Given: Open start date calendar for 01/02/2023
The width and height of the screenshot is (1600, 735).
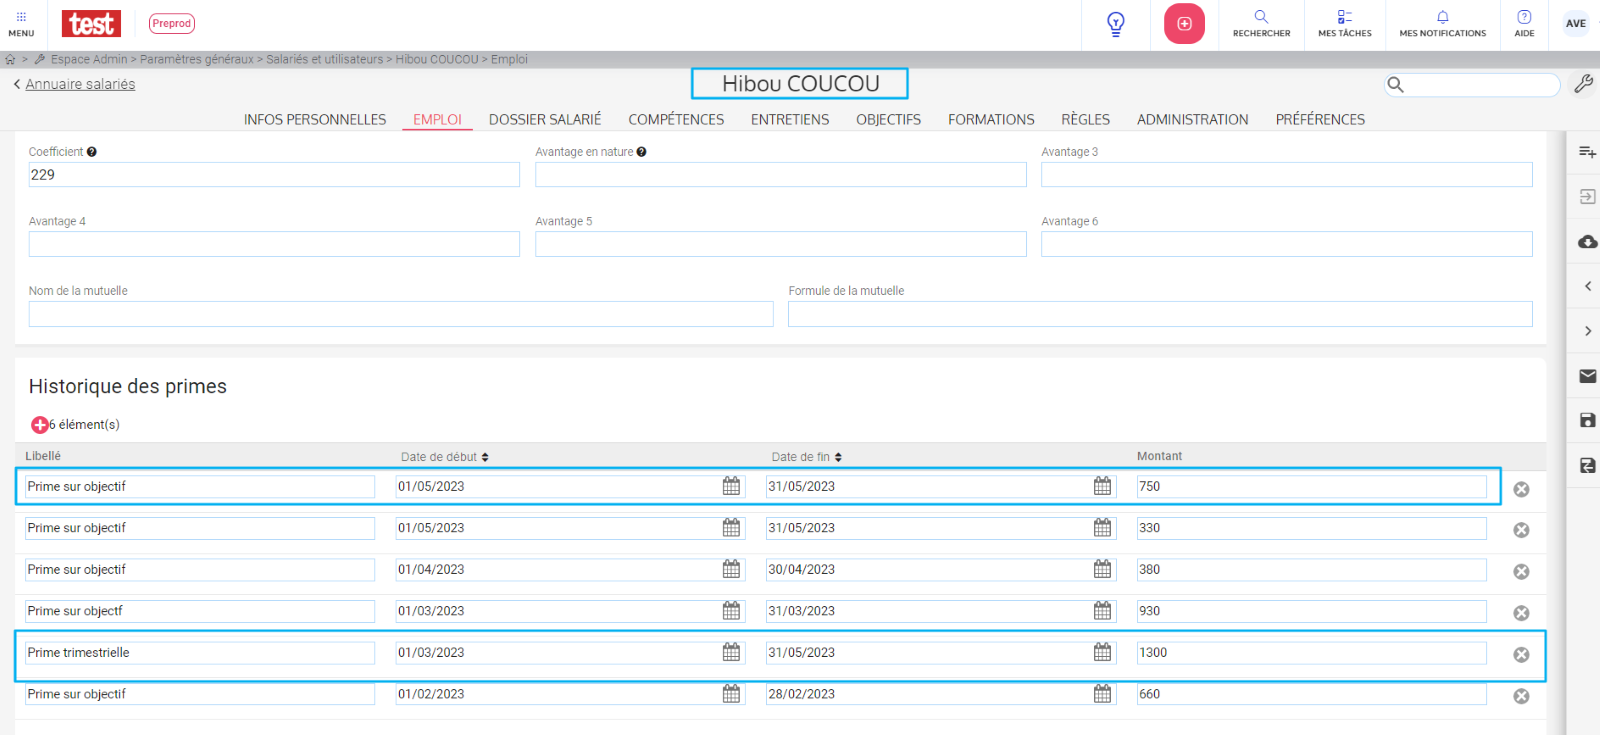Looking at the screenshot, I should click(x=732, y=694).
